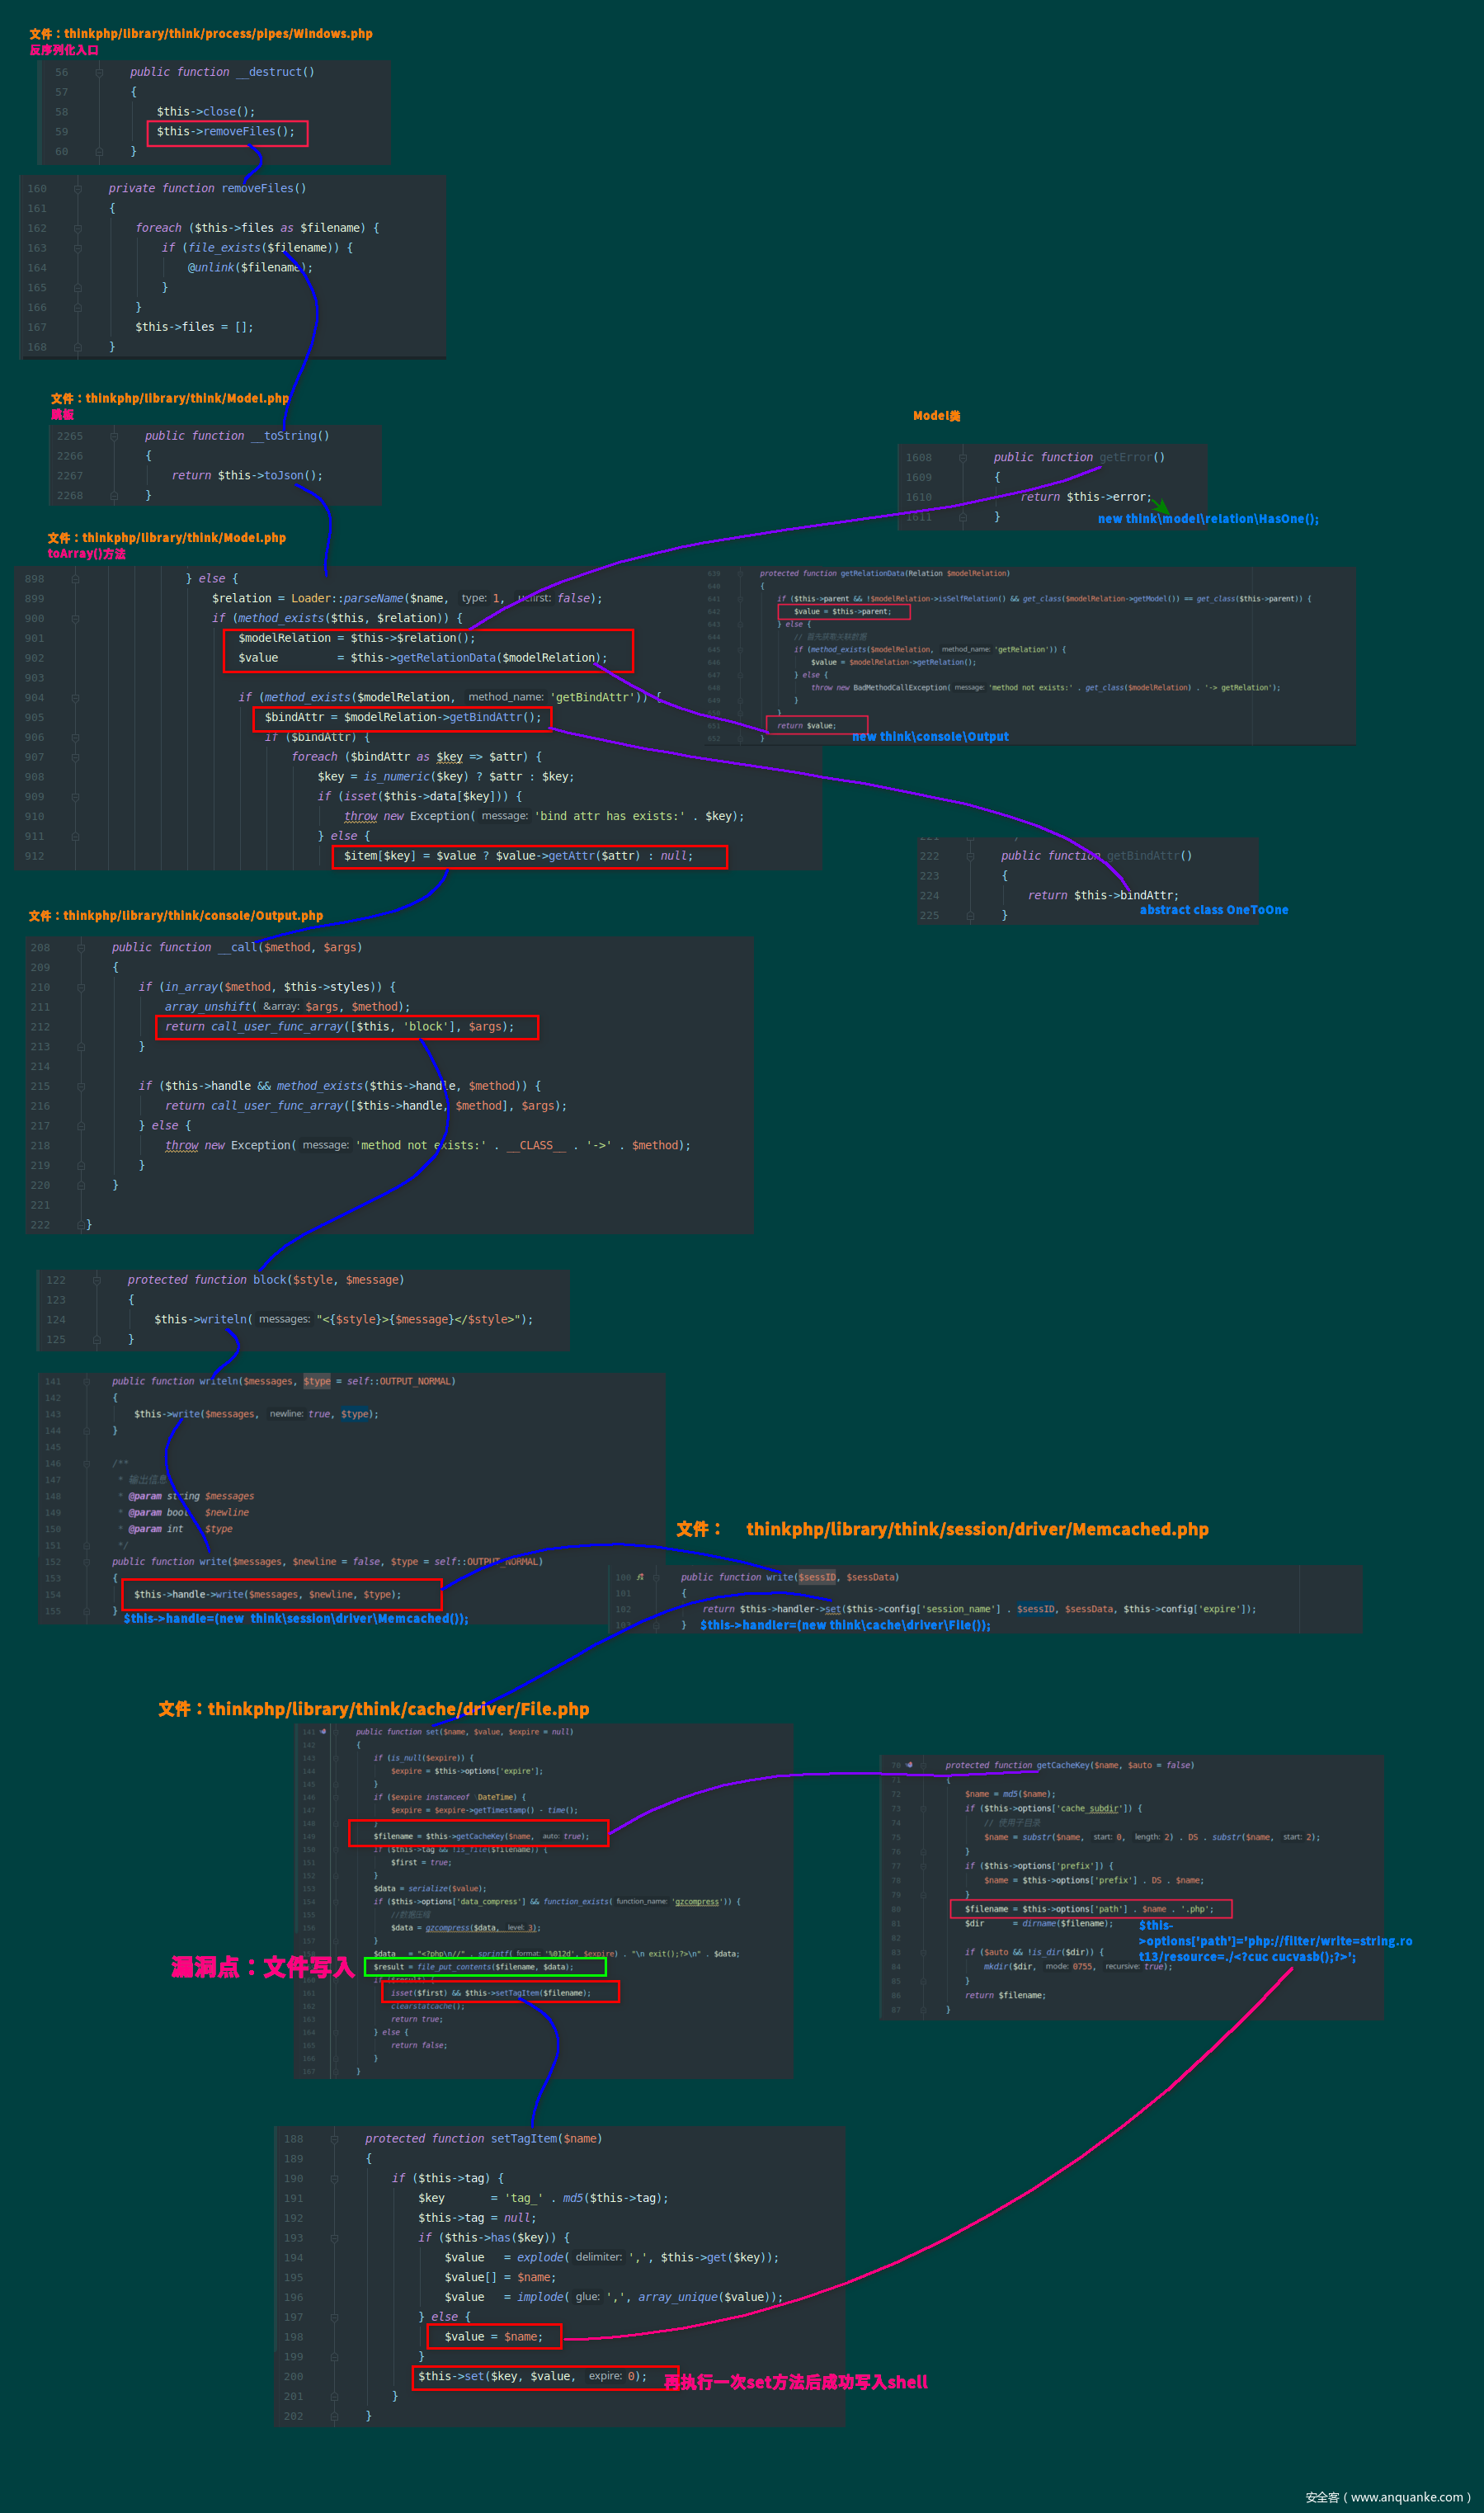The height and width of the screenshot is (2513, 1484).
Task: Click the override gutter icon on Memcached line 100
Action: click(x=640, y=1577)
